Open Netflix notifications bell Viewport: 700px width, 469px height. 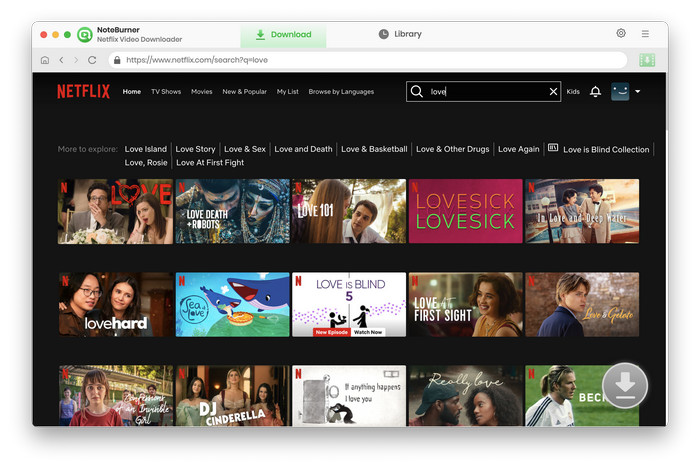pyautogui.click(x=595, y=91)
